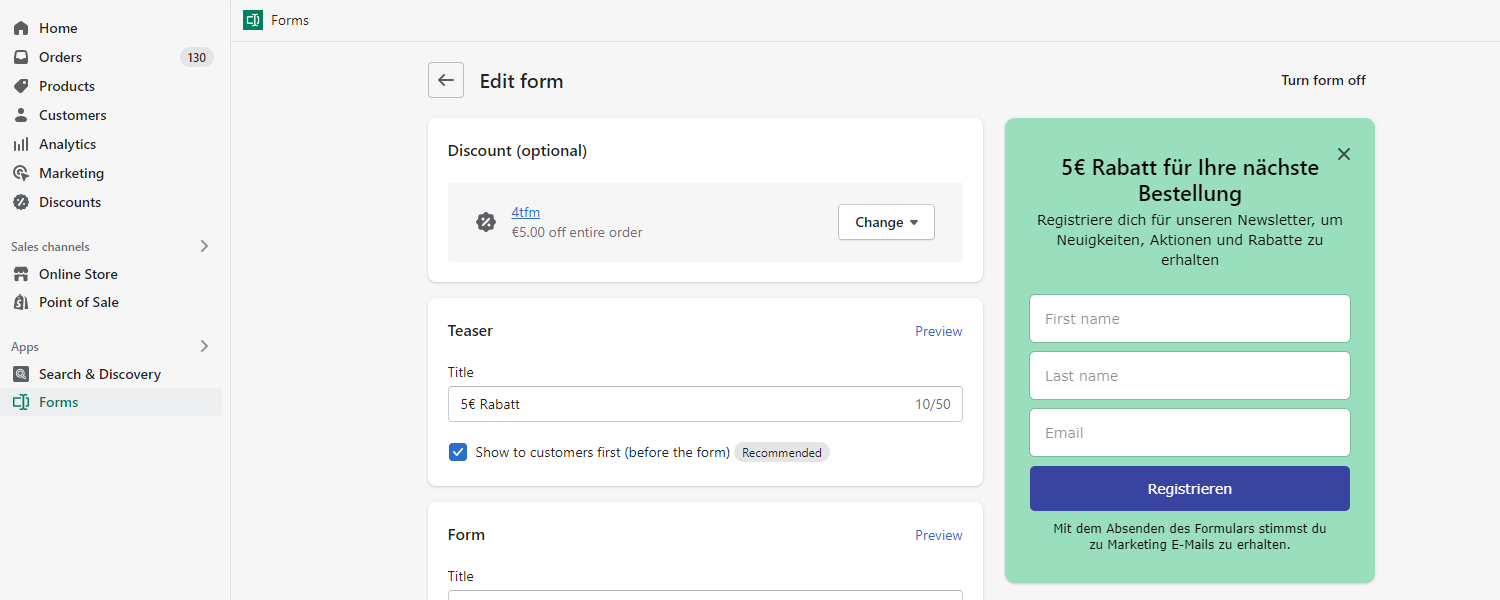
Task: Open the Search & Discovery app
Action: [100, 373]
